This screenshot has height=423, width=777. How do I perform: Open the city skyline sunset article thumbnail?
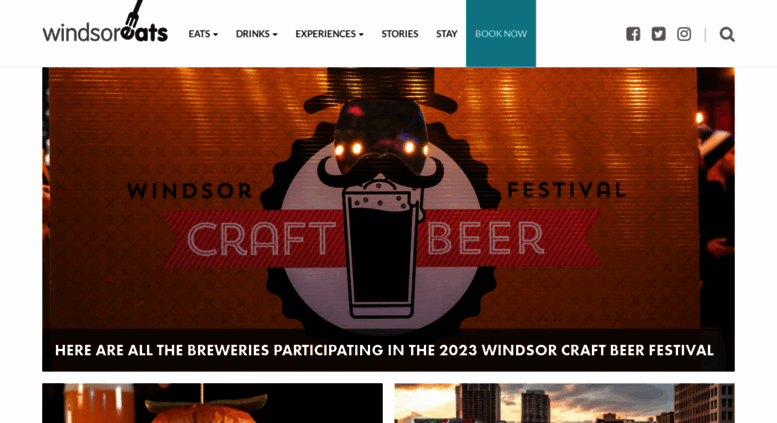[564, 403]
